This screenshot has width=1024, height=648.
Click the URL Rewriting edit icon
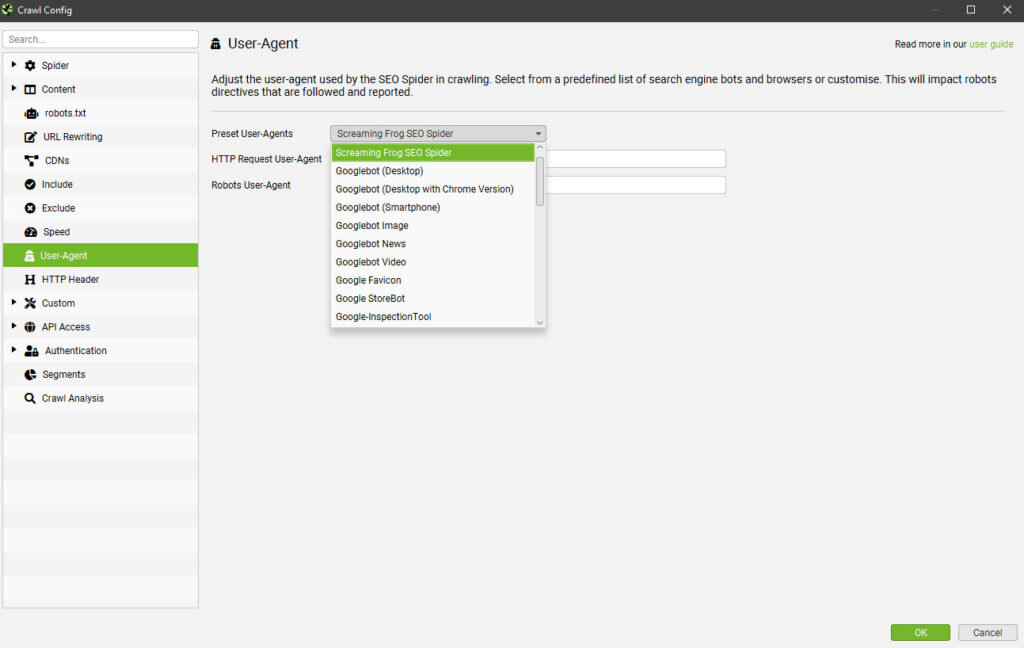point(31,137)
